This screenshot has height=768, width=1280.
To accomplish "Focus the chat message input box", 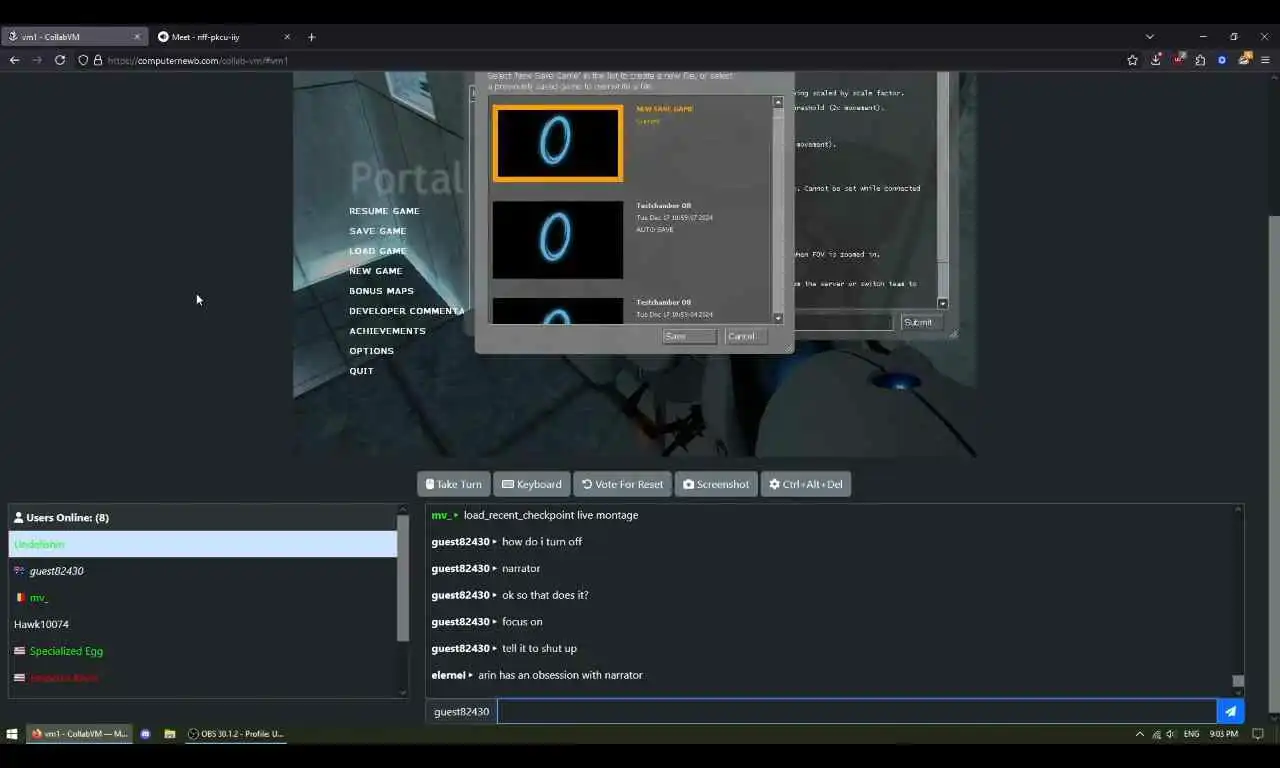I will 857,711.
